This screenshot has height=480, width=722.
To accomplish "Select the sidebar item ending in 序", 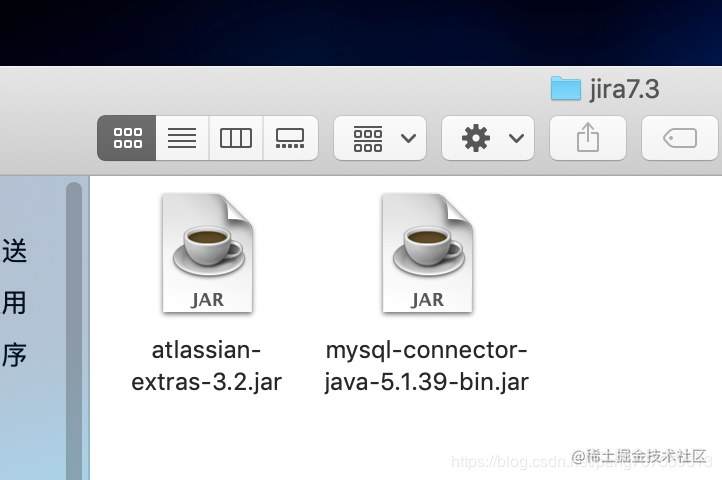I will 14,355.
